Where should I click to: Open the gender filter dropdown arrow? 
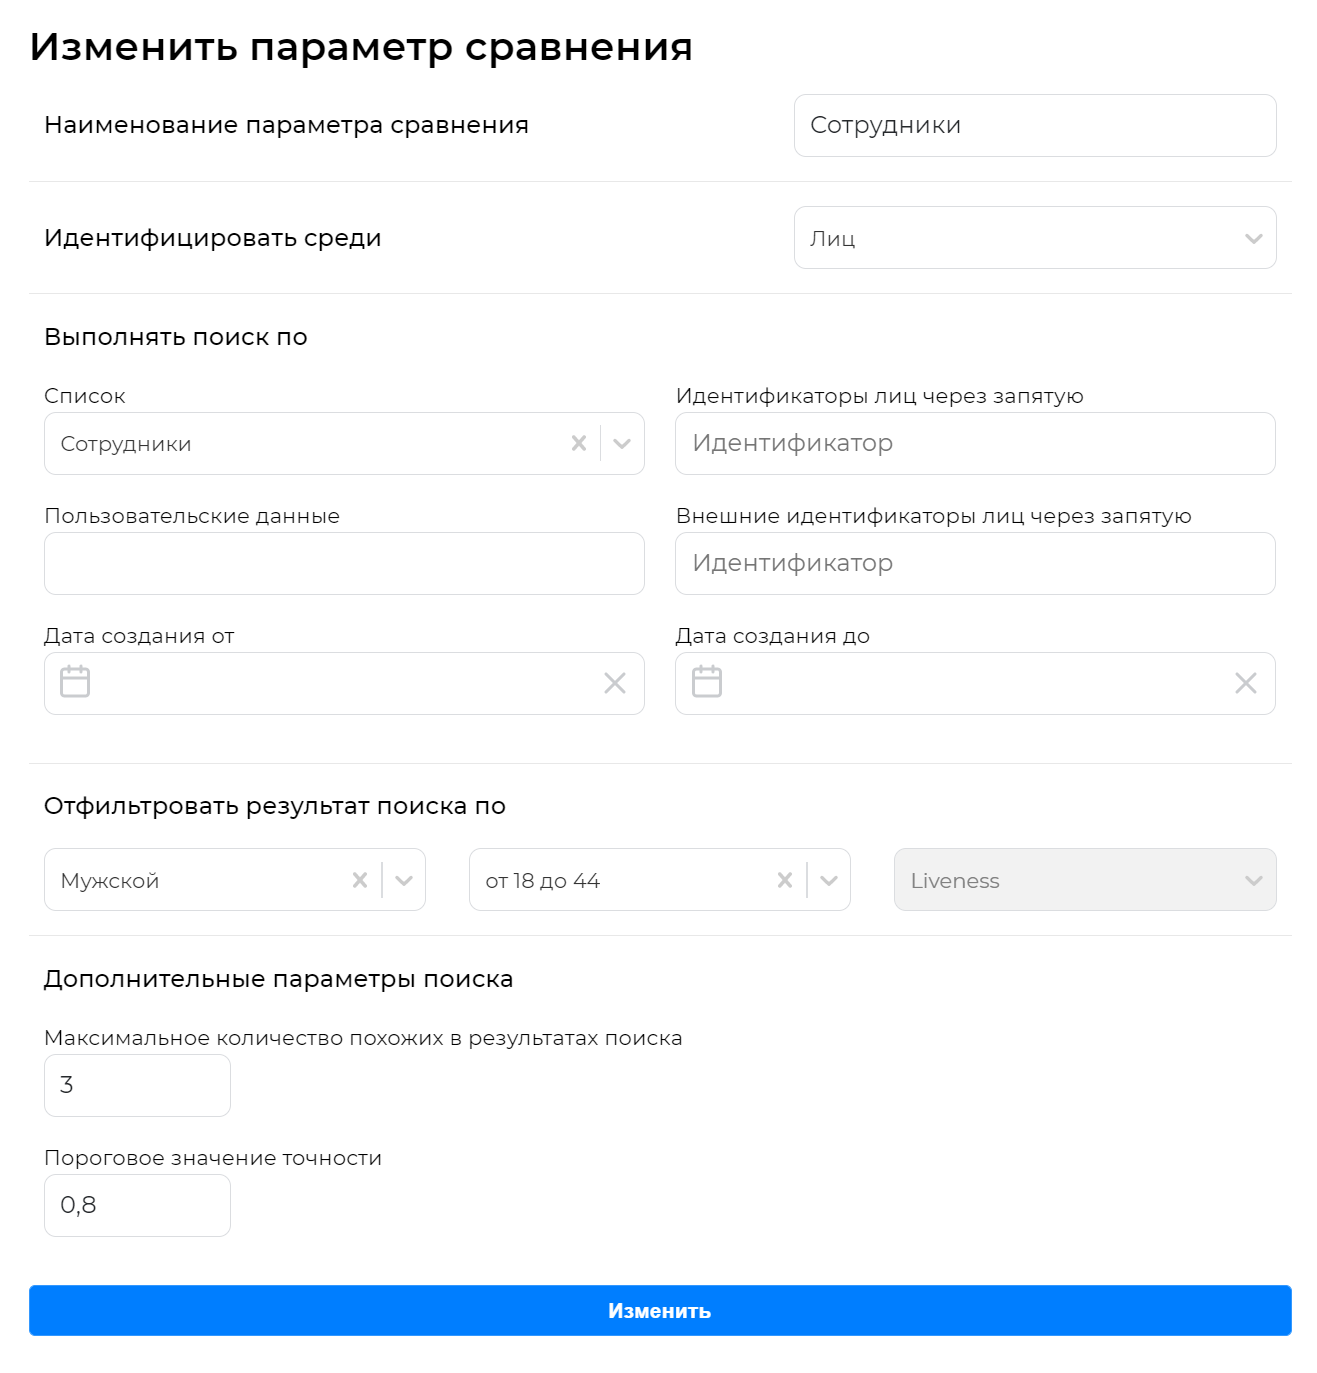pyautogui.click(x=405, y=879)
